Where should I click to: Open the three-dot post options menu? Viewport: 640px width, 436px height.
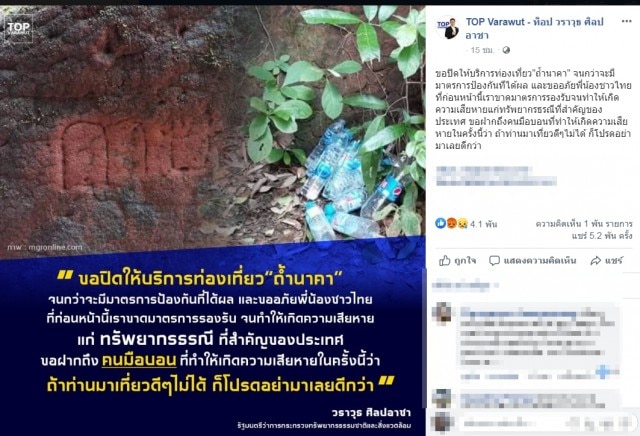626,22
